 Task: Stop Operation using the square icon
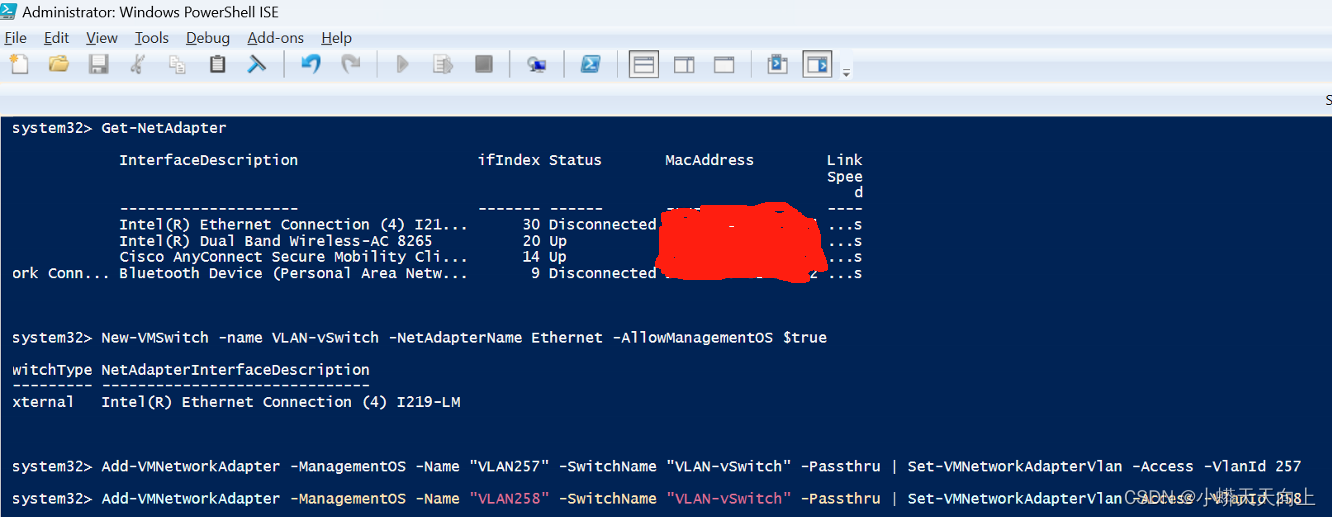[x=484, y=65]
